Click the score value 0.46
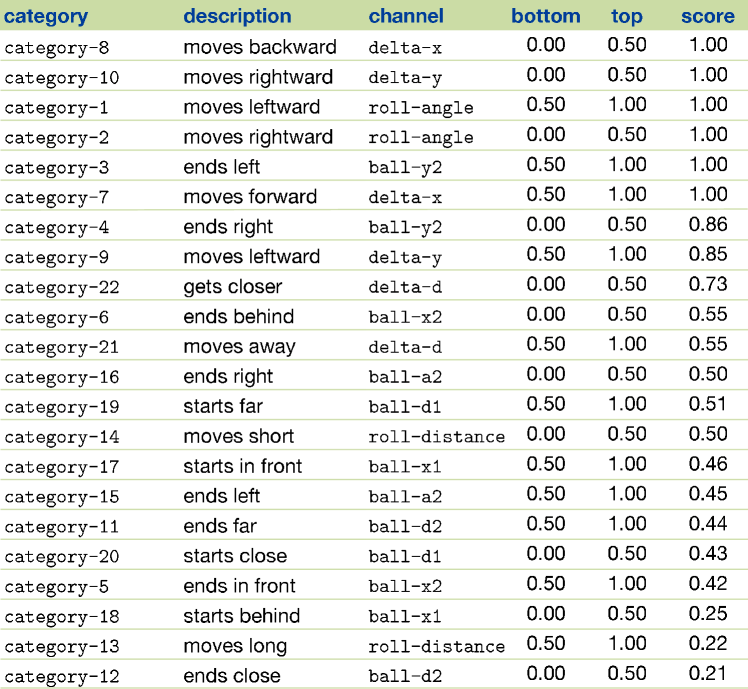The width and height of the screenshot is (748, 689). (x=708, y=464)
